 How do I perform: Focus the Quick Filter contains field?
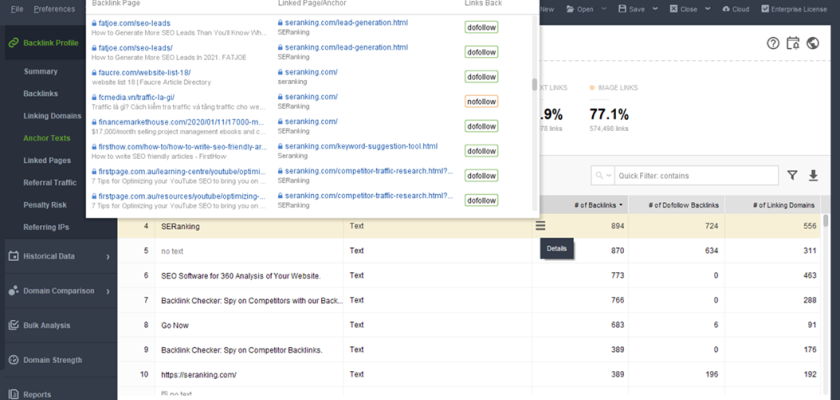click(696, 176)
